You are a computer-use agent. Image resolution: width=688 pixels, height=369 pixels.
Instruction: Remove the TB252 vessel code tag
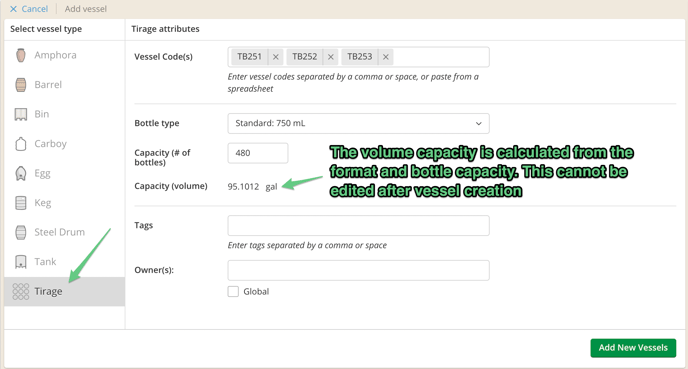(331, 57)
